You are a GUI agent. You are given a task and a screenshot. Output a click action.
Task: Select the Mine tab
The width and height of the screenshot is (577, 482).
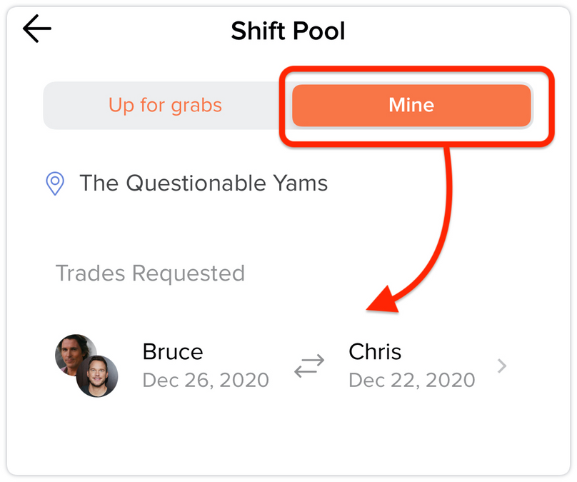tap(411, 105)
